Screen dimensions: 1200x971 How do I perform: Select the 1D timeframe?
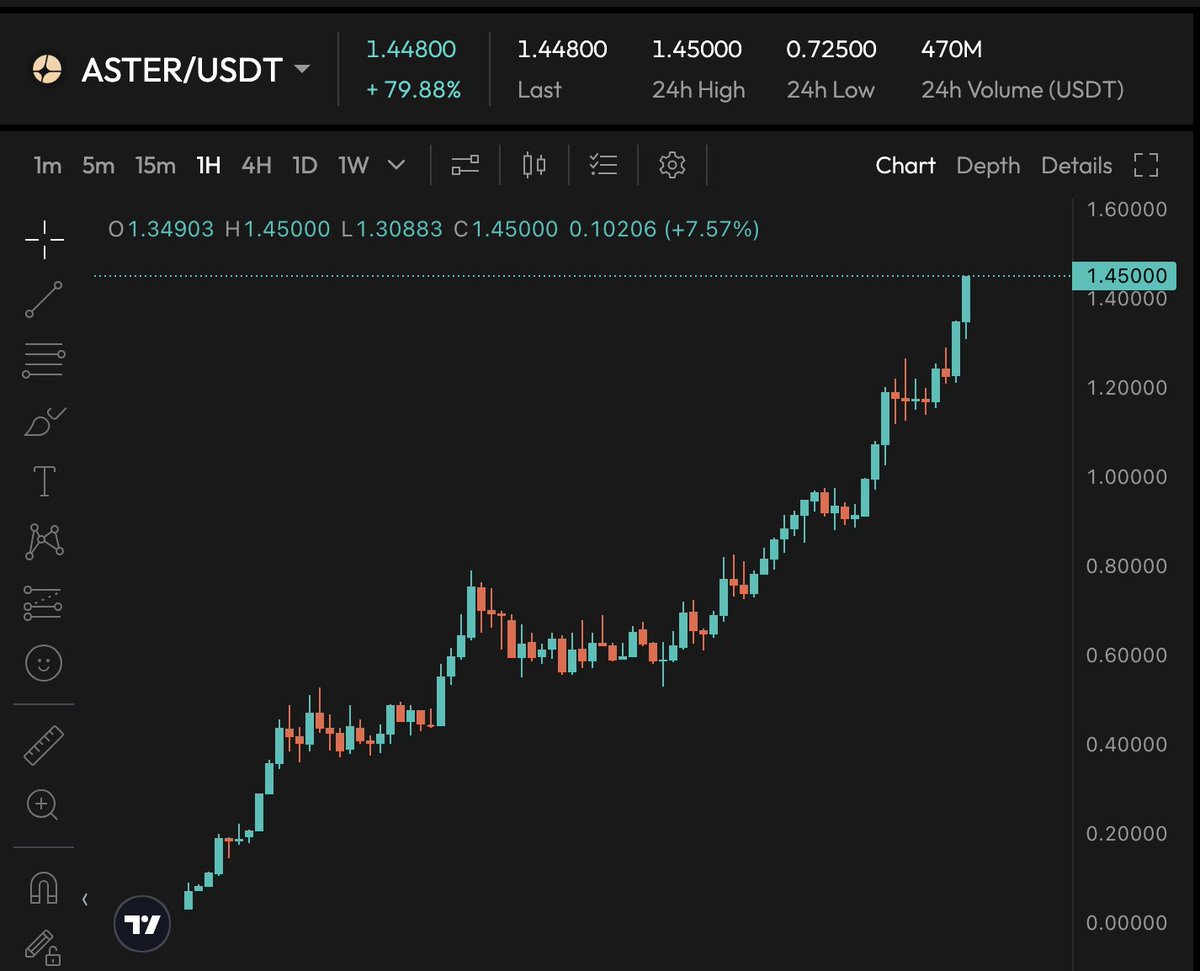tap(304, 165)
